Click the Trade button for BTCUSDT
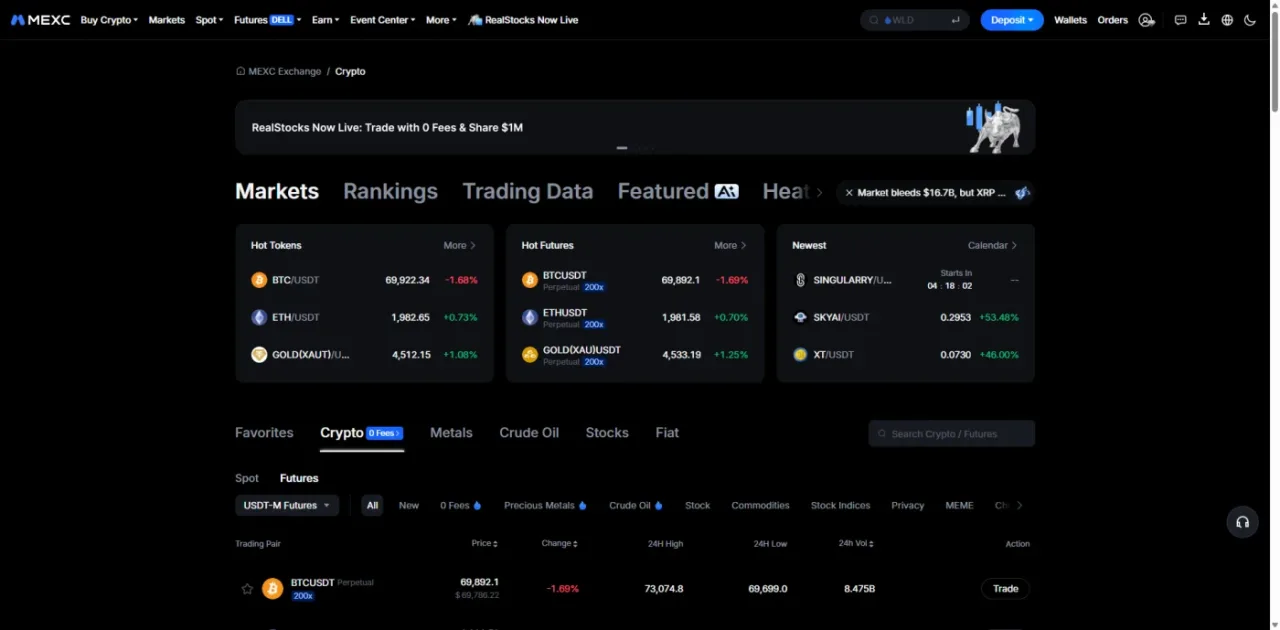The width and height of the screenshot is (1280, 630). click(1005, 589)
